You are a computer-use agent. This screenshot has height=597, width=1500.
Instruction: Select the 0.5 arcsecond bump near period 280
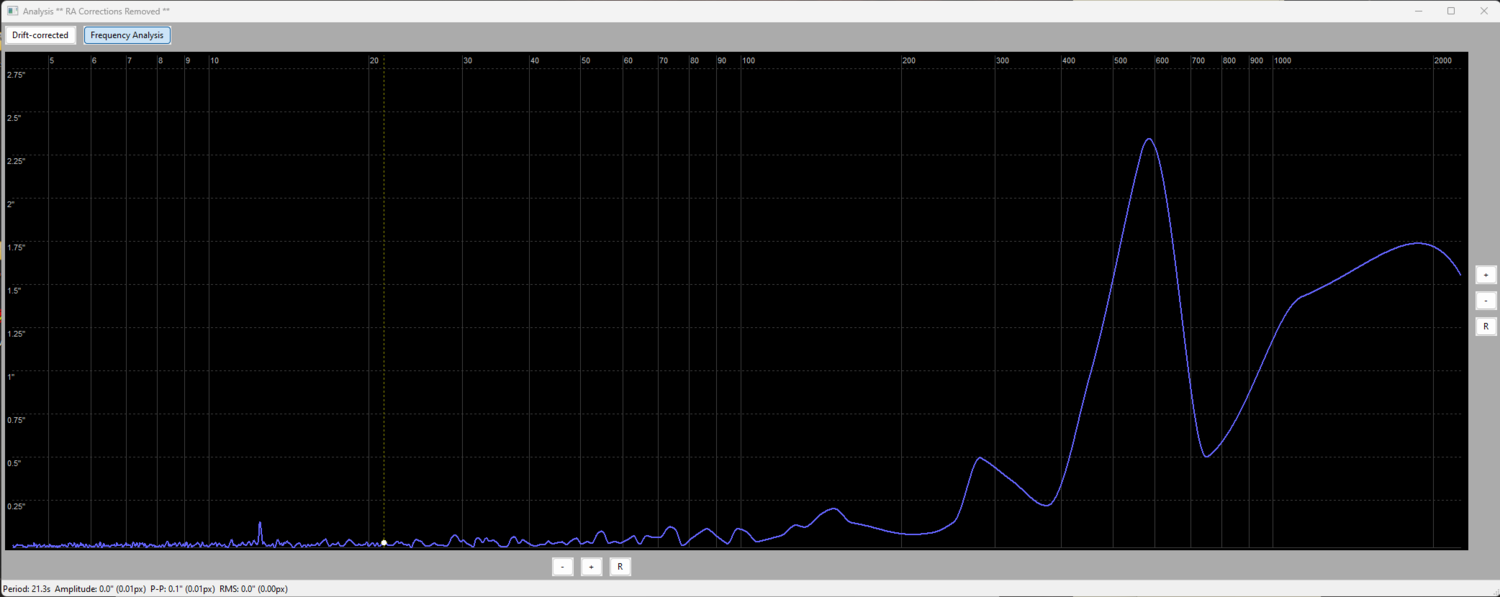click(x=981, y=458)
